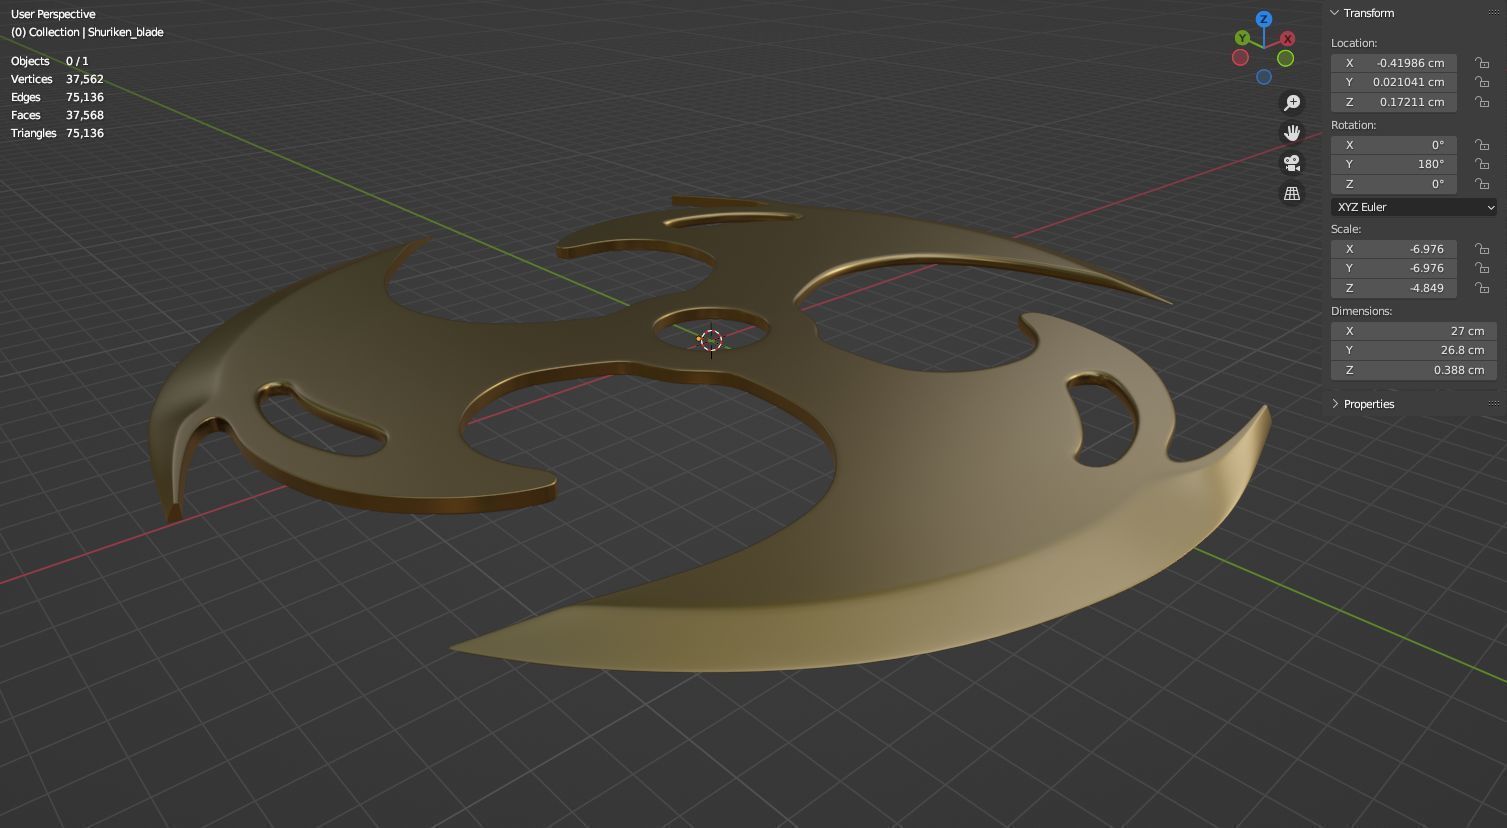Screen dimensions: 1507x828
Task: Click the Location X field -0.41986 cm
Action: click(x=1394, y=62)
